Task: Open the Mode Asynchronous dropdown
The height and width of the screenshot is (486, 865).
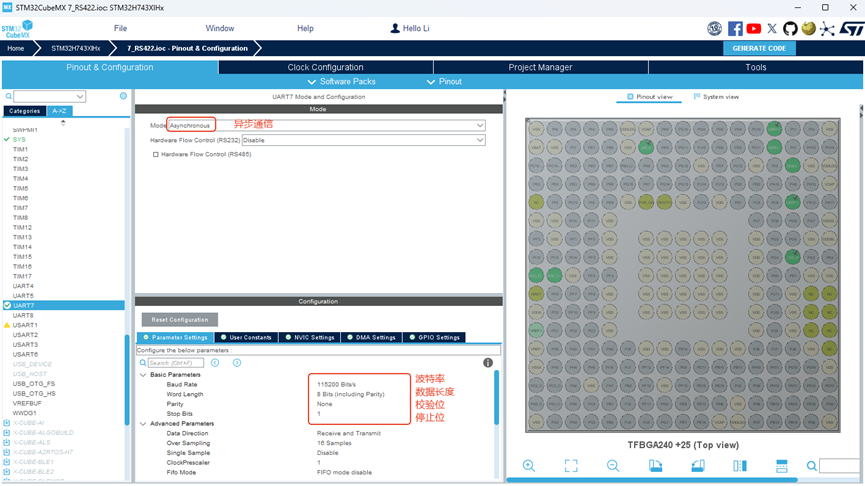Action: click(327, 125)
